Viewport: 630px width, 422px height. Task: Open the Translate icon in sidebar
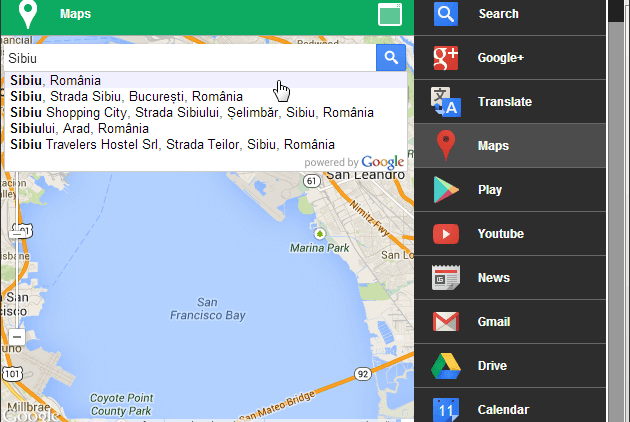click(x=446, y=102)
